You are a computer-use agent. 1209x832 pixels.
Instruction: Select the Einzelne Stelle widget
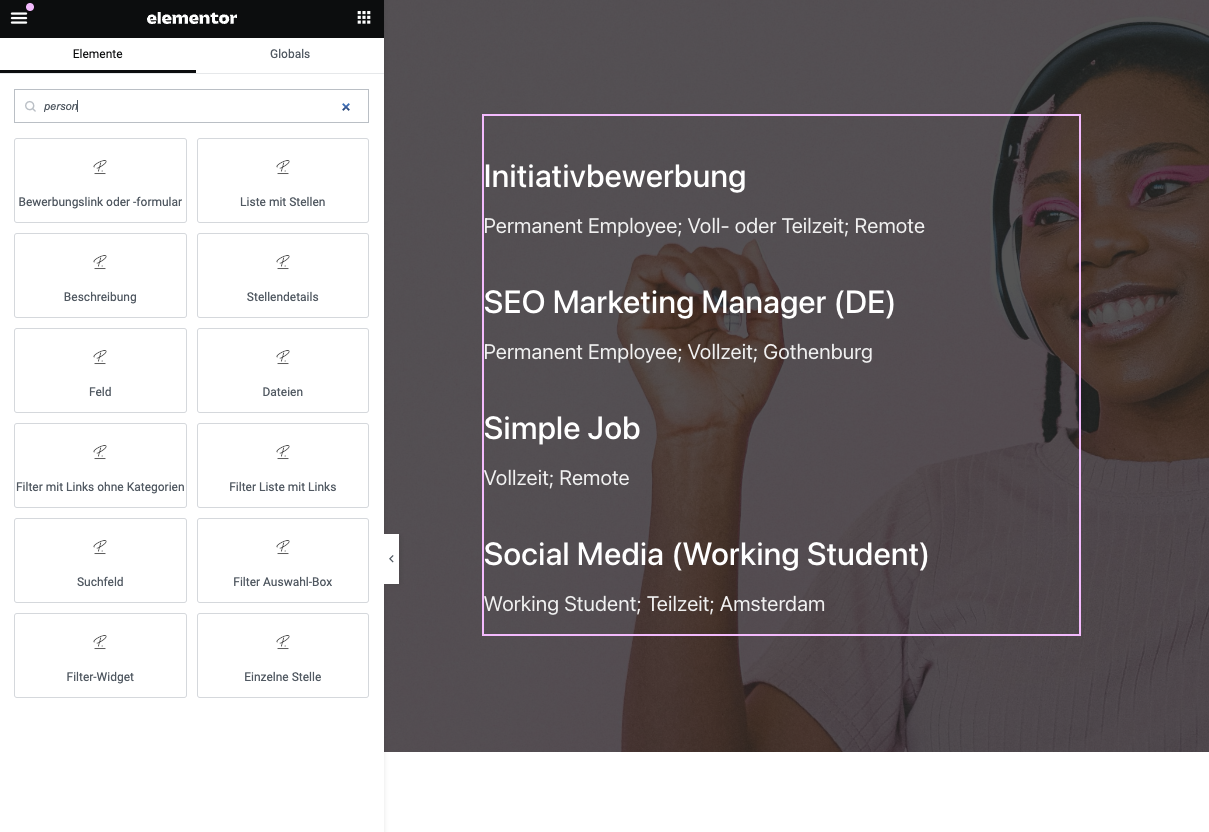(x=283, y=655)
